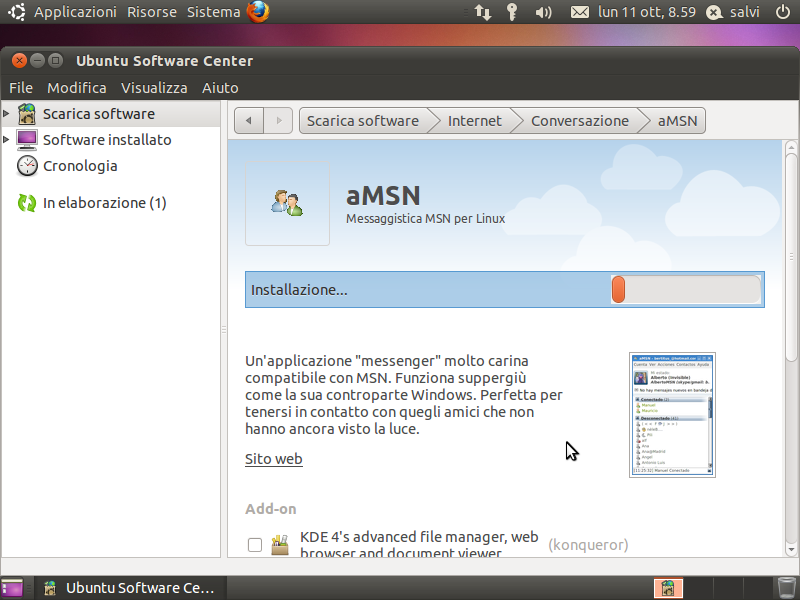Navigate to Scarica software breadcrumb
The width and height of the screenshot is (800, 600).
[363, 120]
